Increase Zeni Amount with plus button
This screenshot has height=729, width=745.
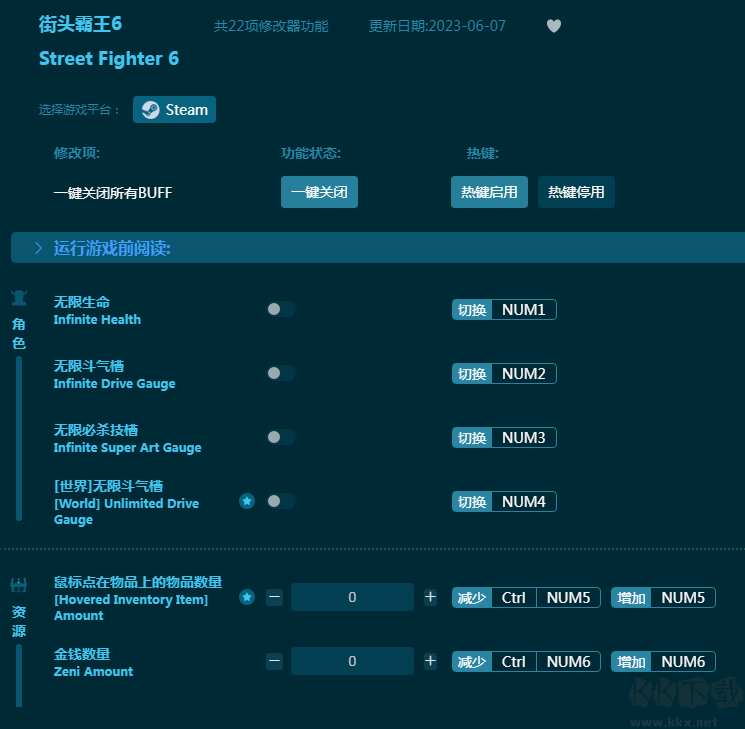[x=430, y=661]
